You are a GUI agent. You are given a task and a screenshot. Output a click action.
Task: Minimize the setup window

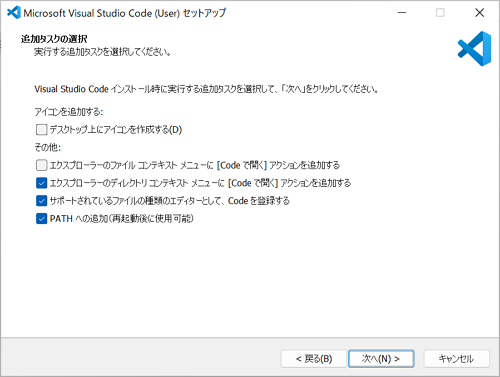[x=402, y=13]
